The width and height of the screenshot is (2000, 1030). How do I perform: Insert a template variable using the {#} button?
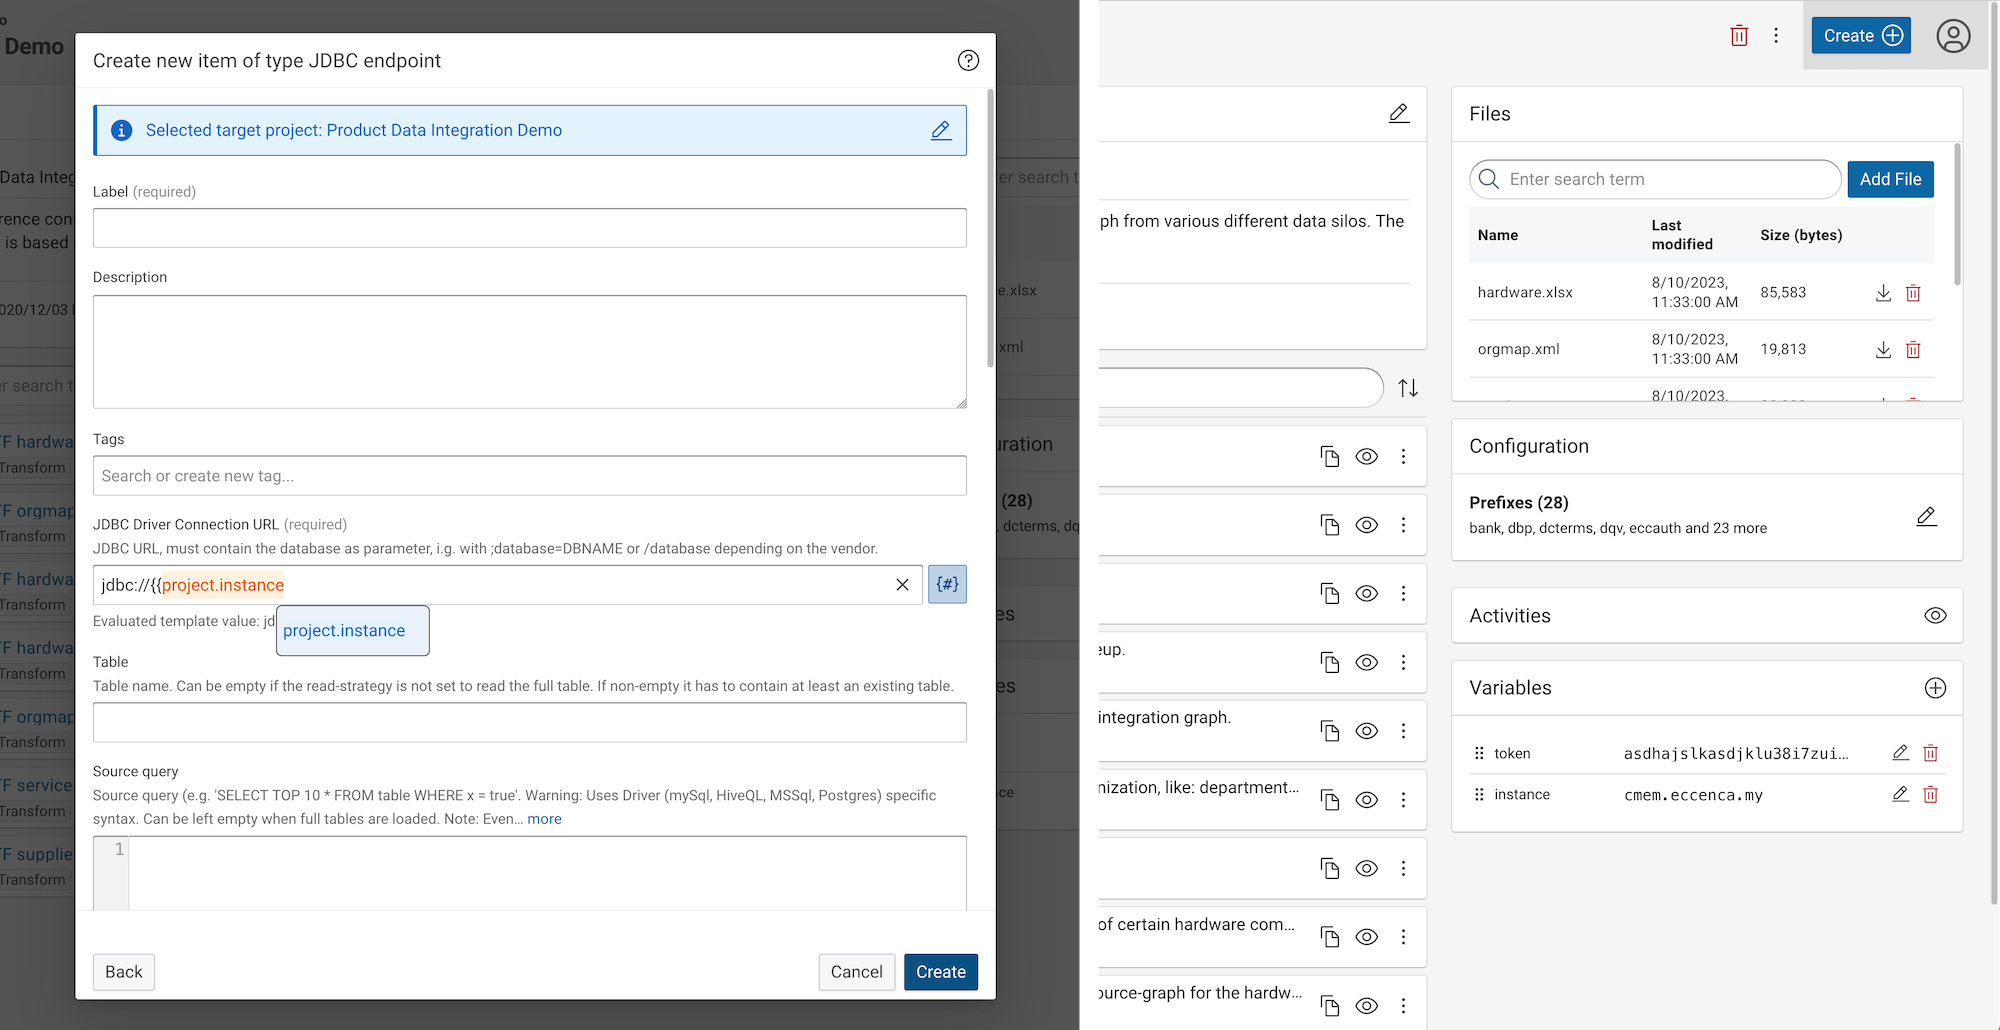(x=946, y=584)
